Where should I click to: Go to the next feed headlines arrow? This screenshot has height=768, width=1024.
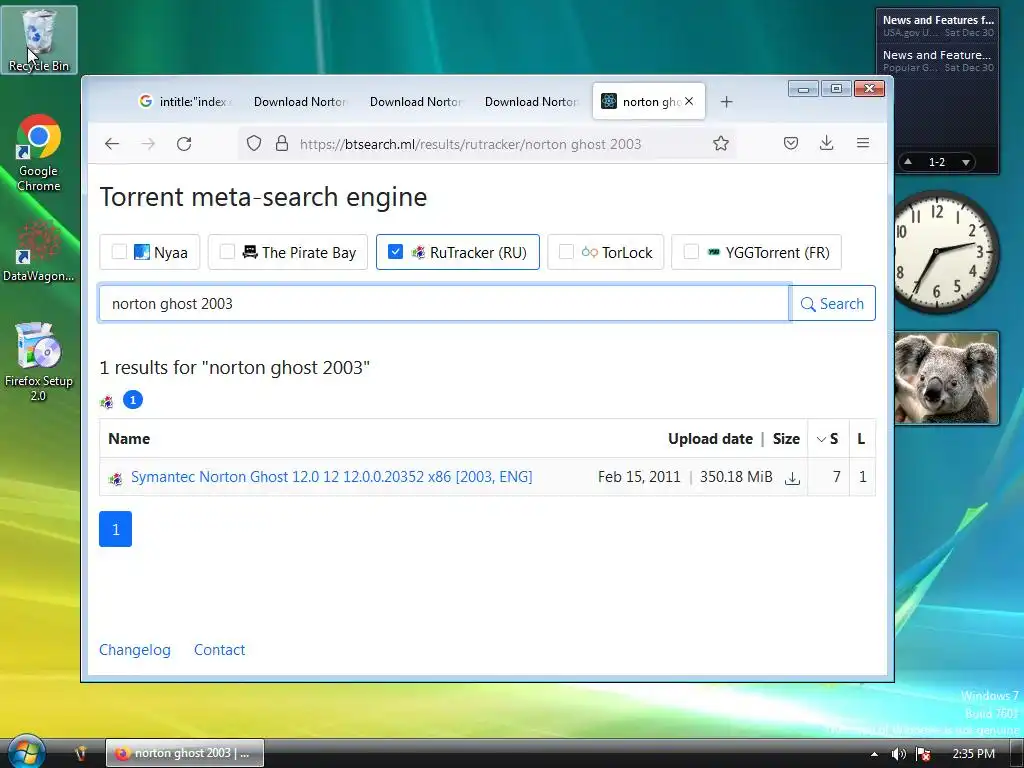tap(966, 162)
